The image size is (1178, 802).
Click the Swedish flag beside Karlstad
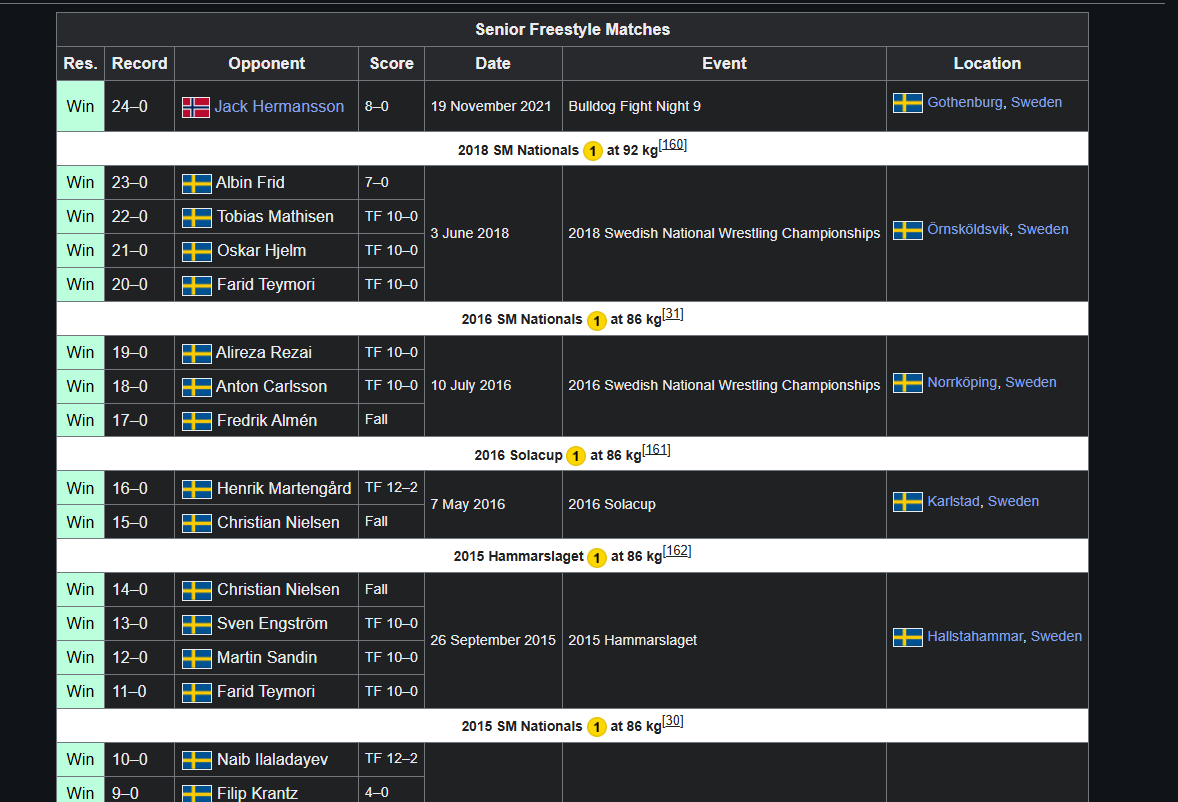click(x=908, y=502)
